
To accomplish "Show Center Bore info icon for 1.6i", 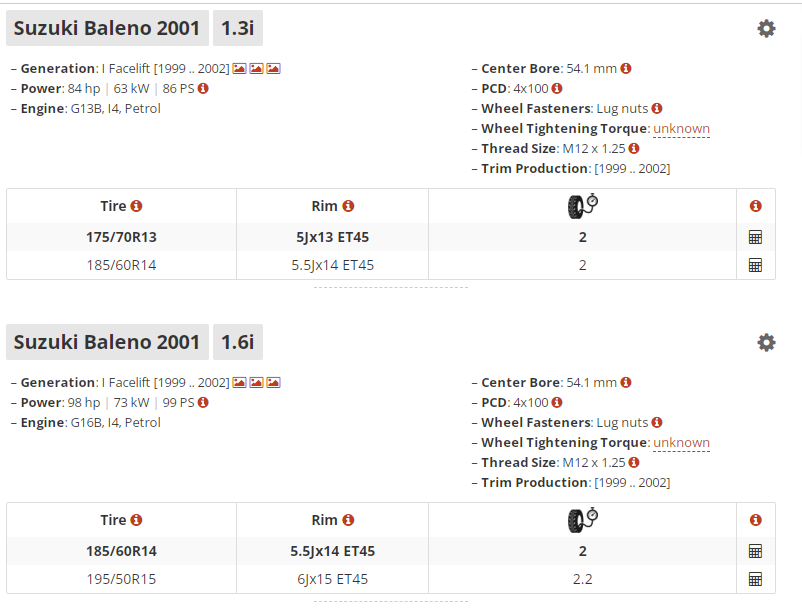I will 626,382.
